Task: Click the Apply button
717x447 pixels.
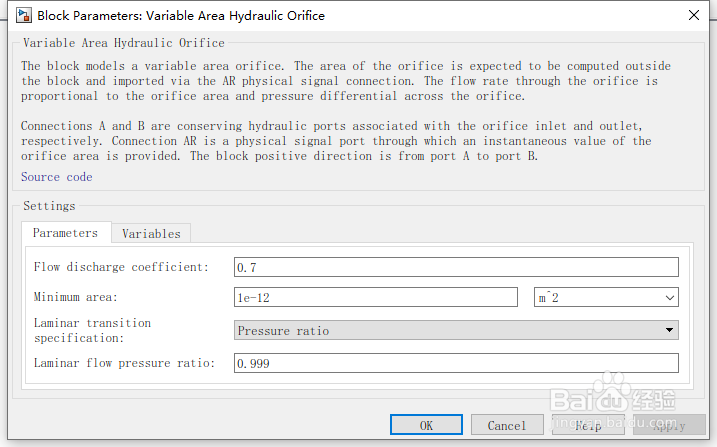Action: [669, 425]
